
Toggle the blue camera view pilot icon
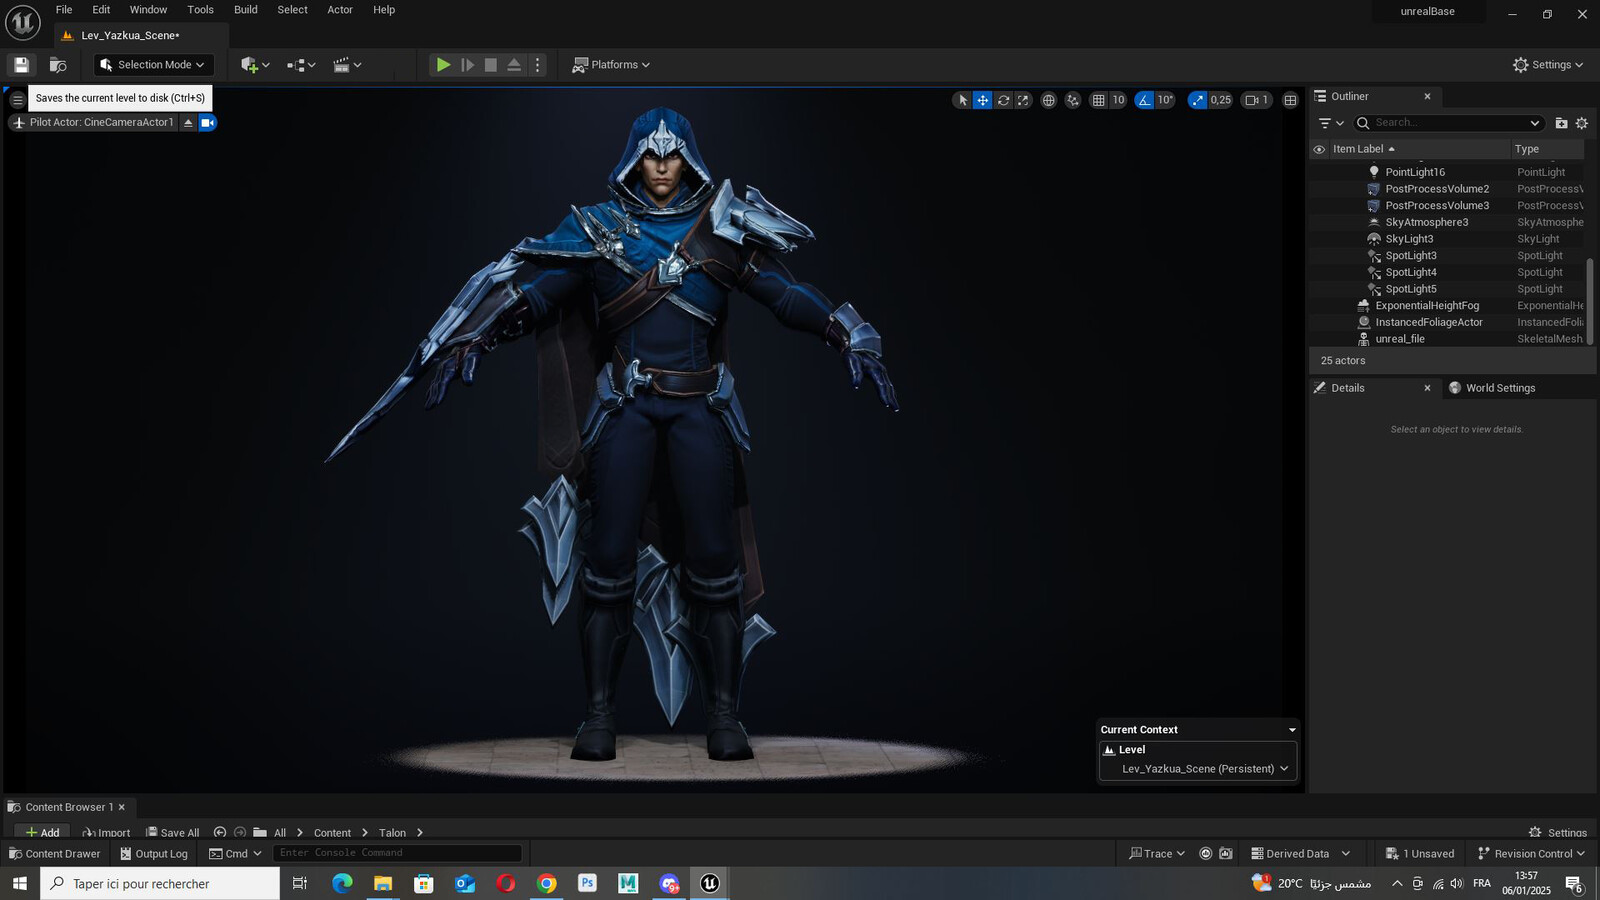click(x=207, y=123)
